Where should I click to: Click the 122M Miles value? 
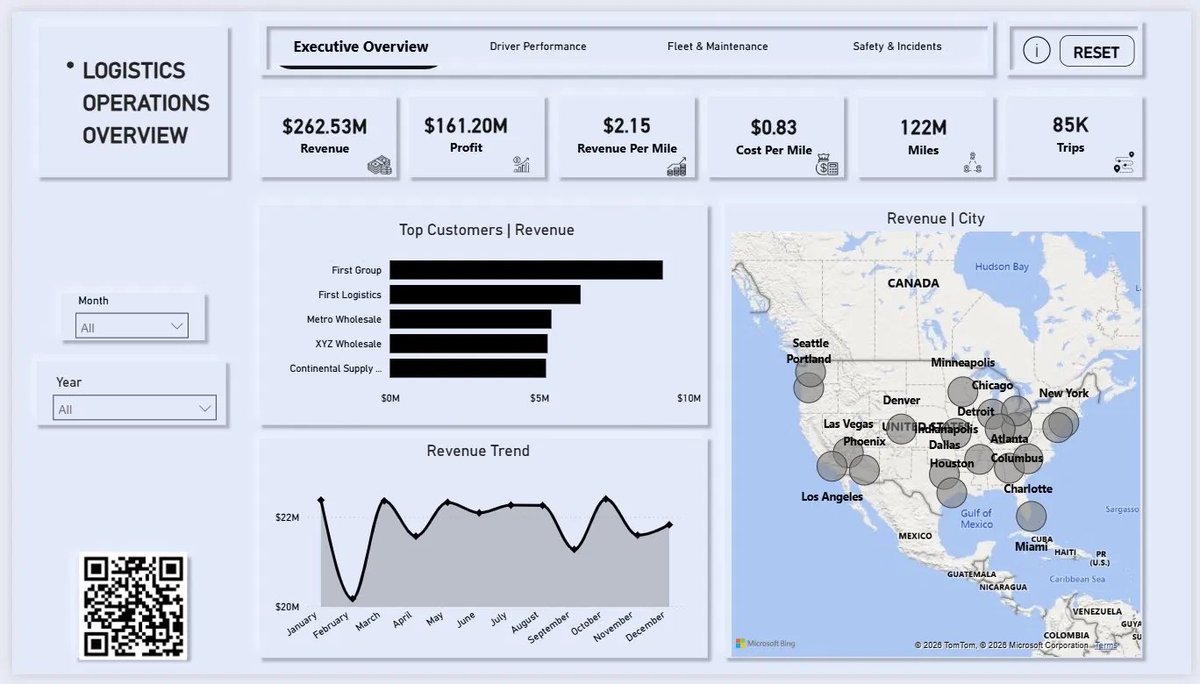pyautogui.click(x=924, y=127)
